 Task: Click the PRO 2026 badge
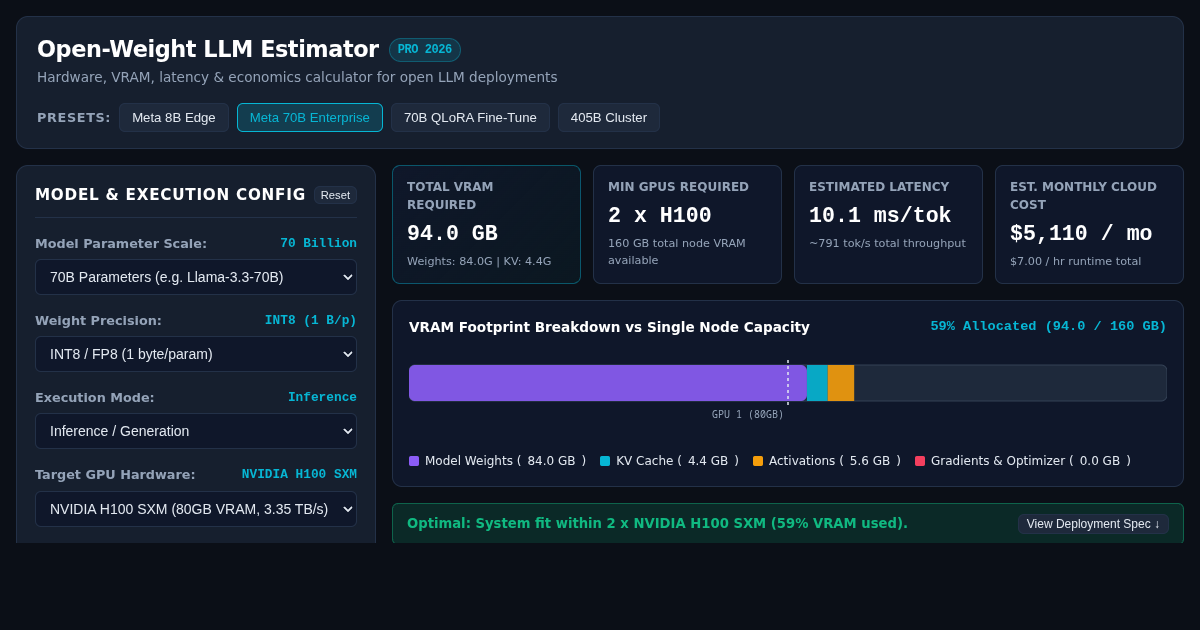pyautogui.click(x=425, y=50)
